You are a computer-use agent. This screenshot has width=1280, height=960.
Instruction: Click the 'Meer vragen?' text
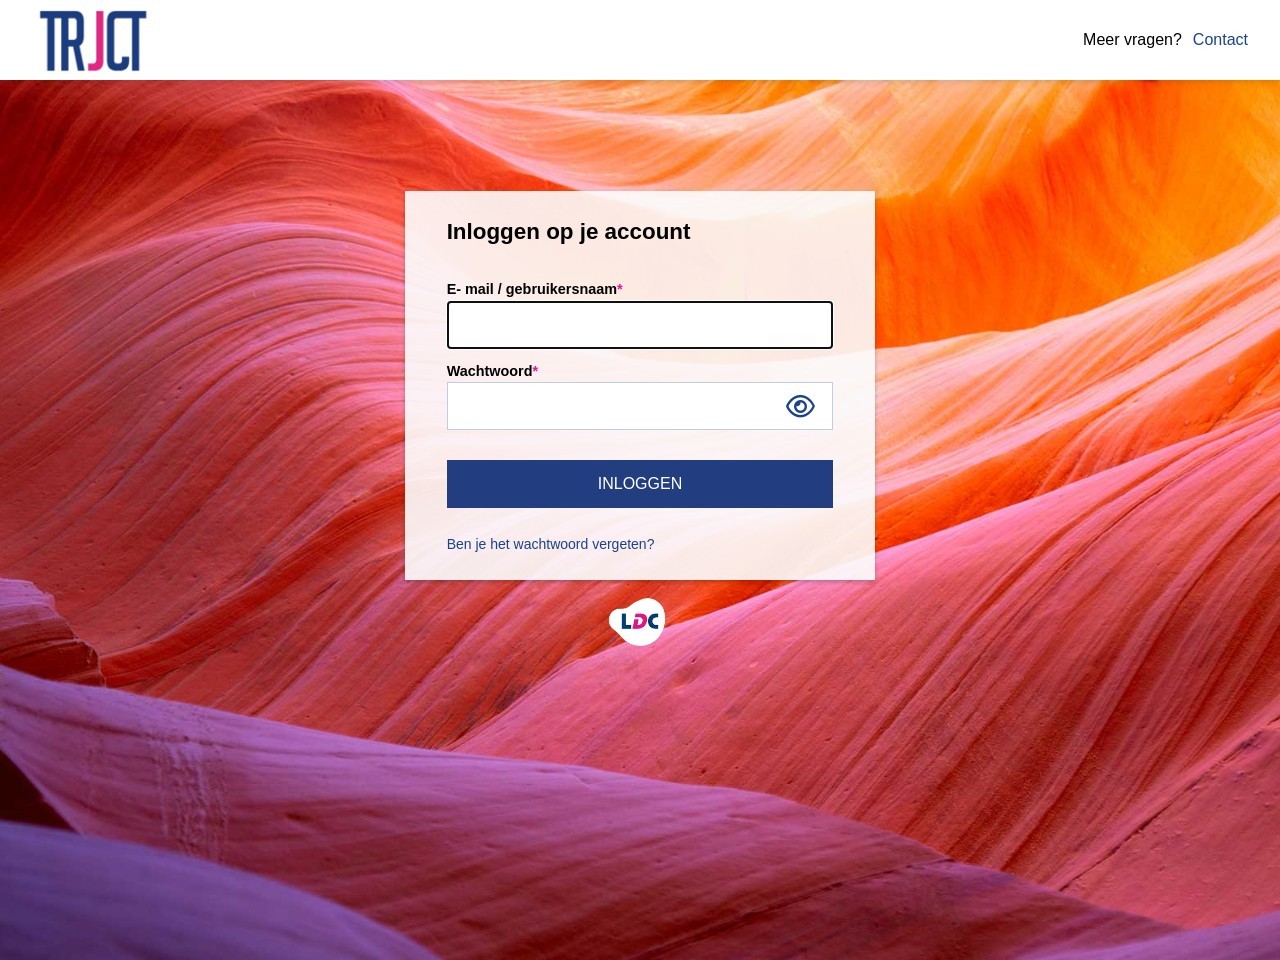click(1132, 40)
